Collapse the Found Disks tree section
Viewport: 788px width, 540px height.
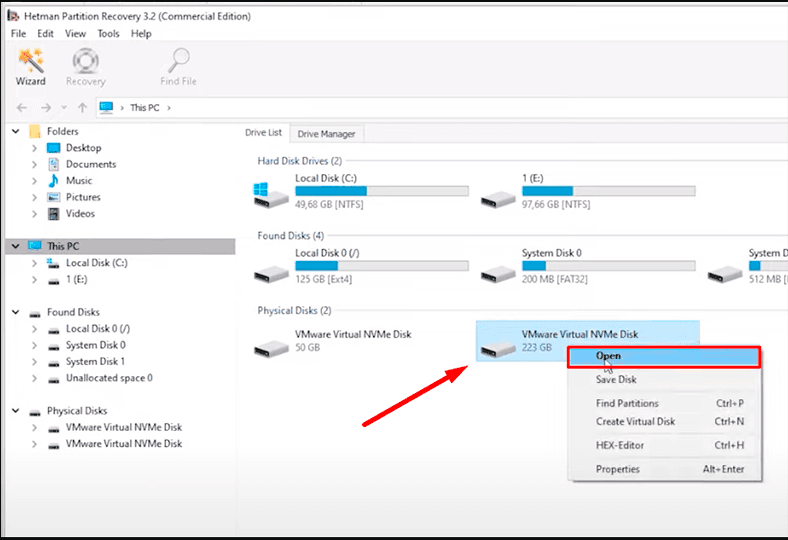[16, 312]
